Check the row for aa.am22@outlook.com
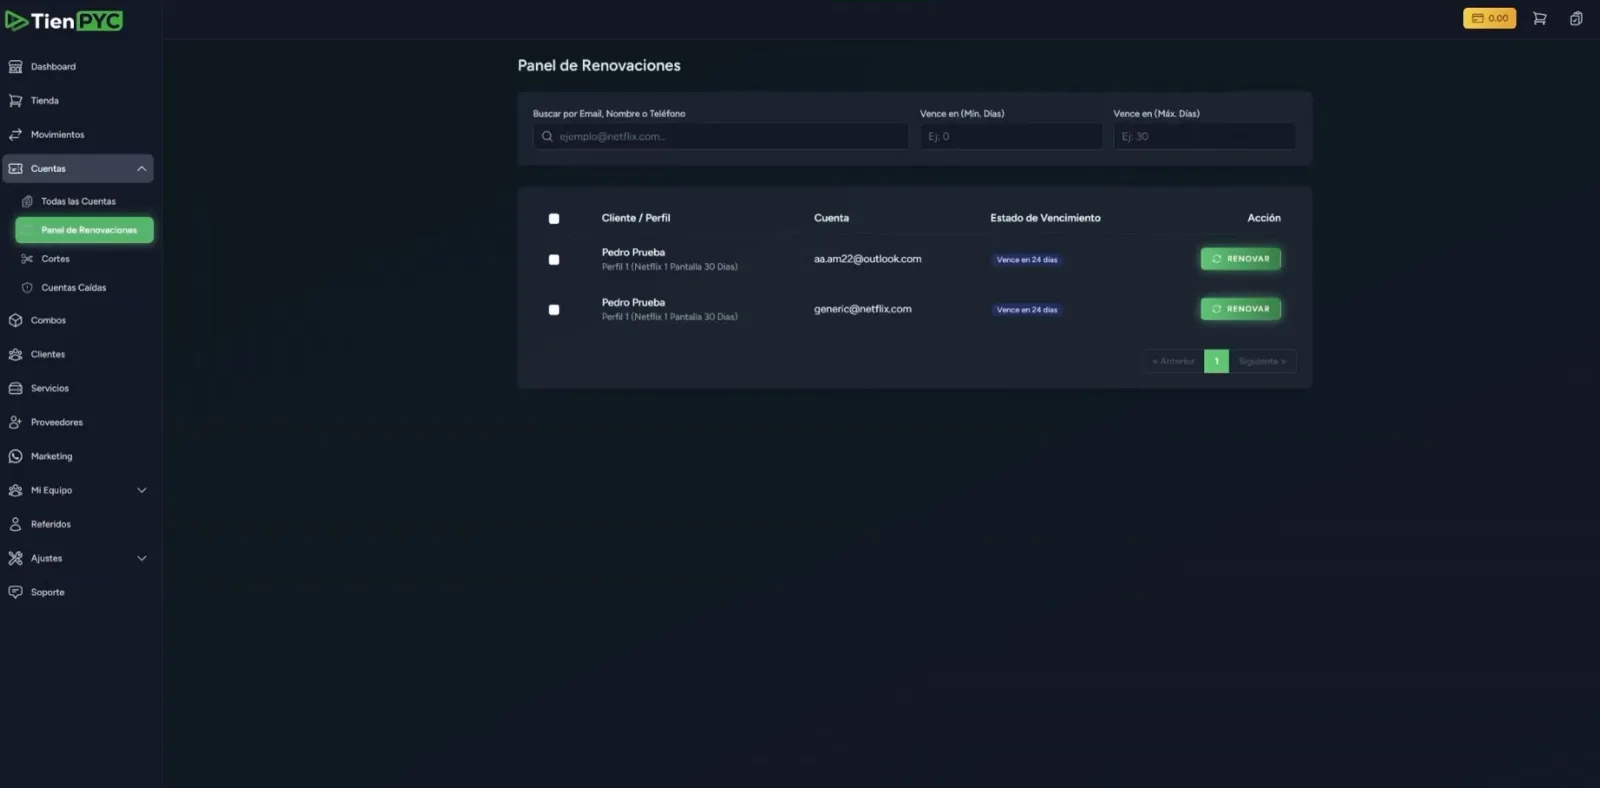The height and width of the screenshot is (788, 1600). pyautogui.click(x=554, y=260)
